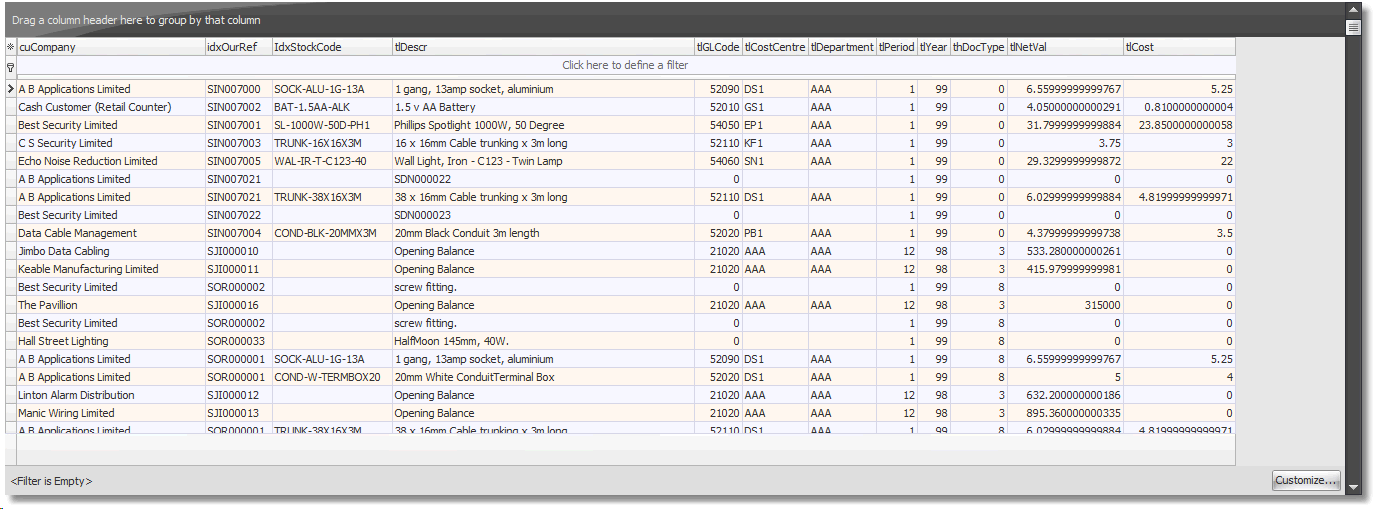Select the 'Cash Customer (Retail Counter)' cell
This screenshot has width=1373, height=509.
click(x=110, y=107)
